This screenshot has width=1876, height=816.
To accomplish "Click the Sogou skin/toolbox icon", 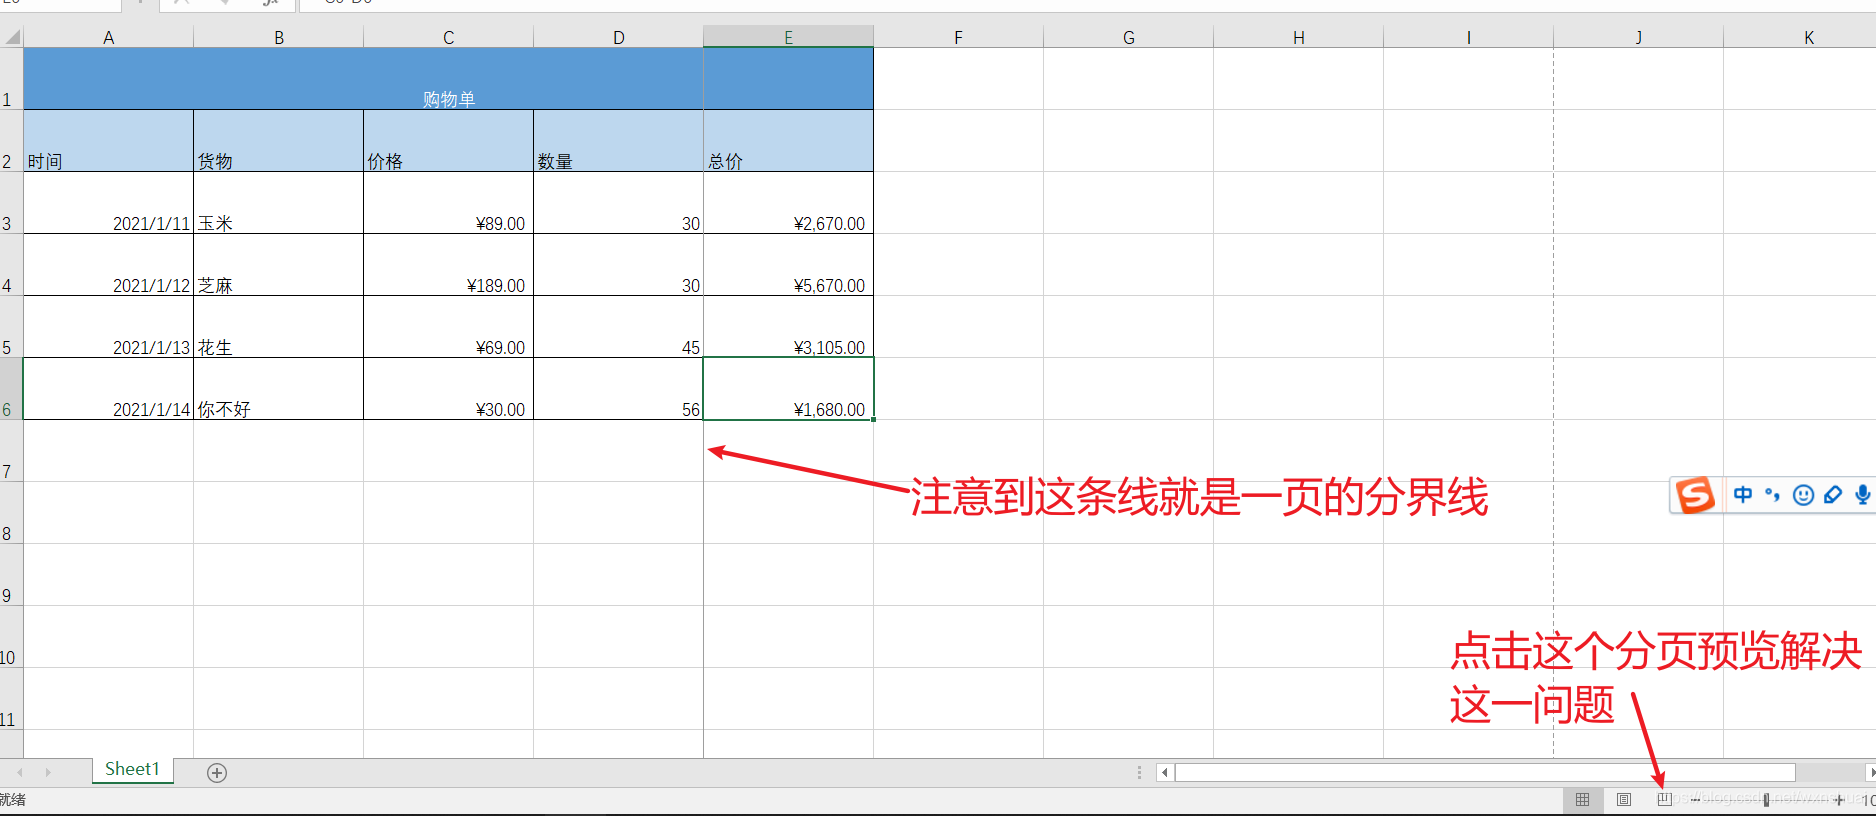I will (1833, 495).
